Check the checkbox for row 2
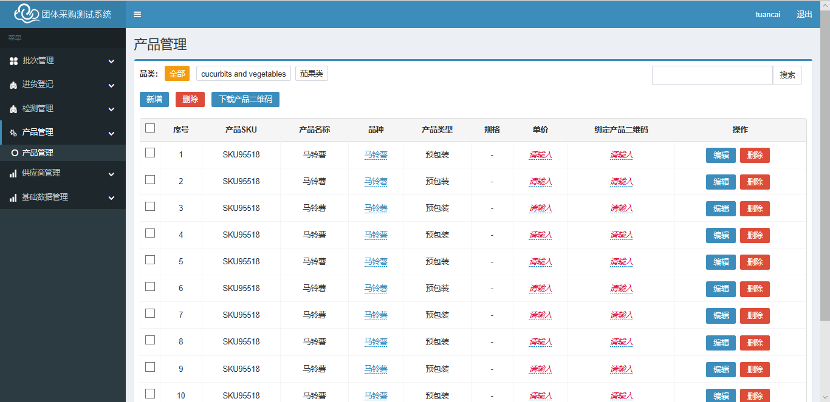 click(x=150, y=179)
